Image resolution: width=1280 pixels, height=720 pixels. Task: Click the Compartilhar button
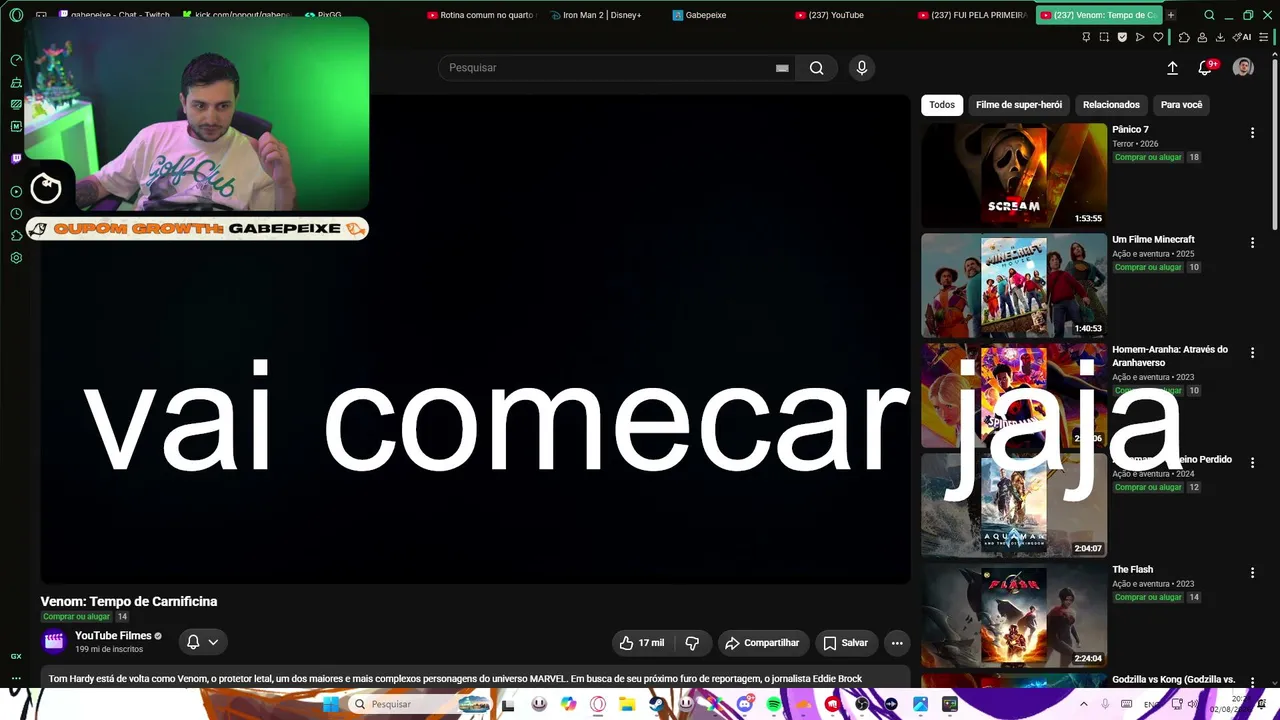(762, 643)
